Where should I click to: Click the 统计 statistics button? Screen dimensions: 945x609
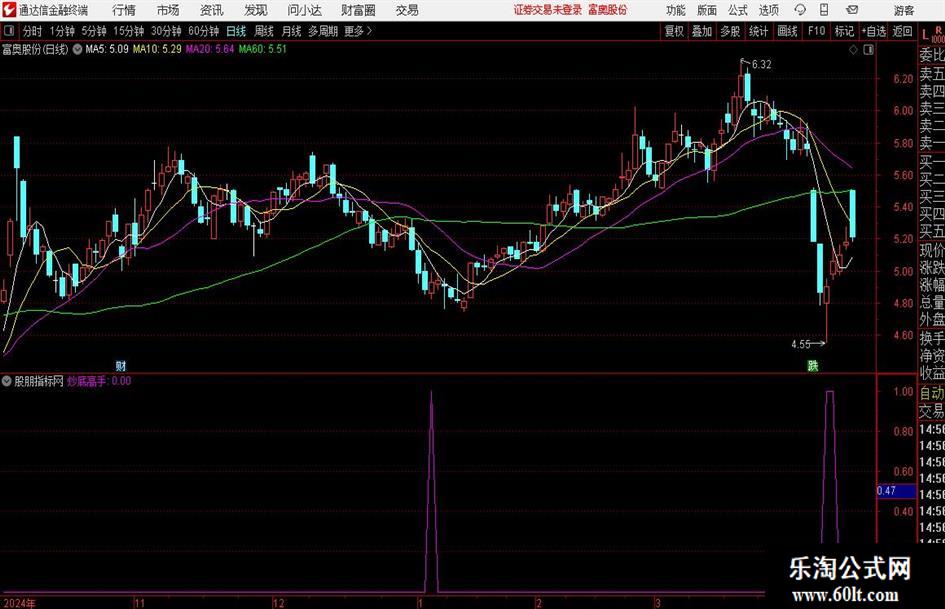pos(758,31)
